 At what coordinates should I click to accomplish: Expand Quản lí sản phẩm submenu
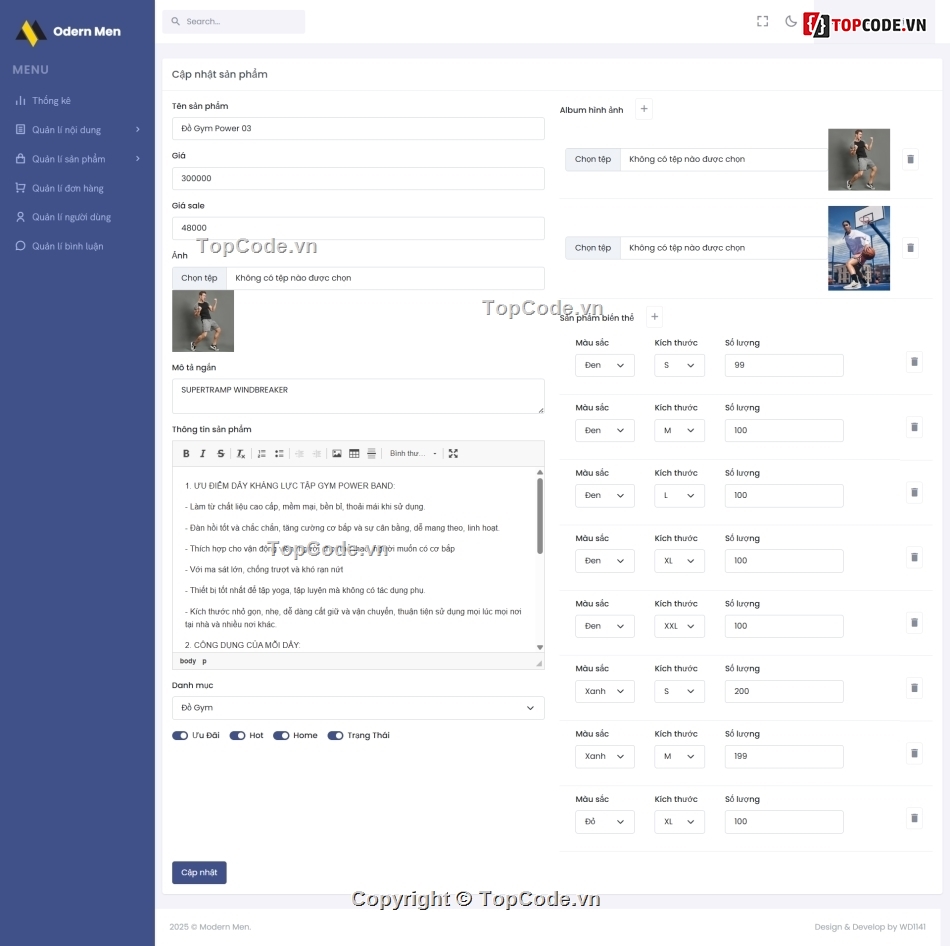point(78,159)
